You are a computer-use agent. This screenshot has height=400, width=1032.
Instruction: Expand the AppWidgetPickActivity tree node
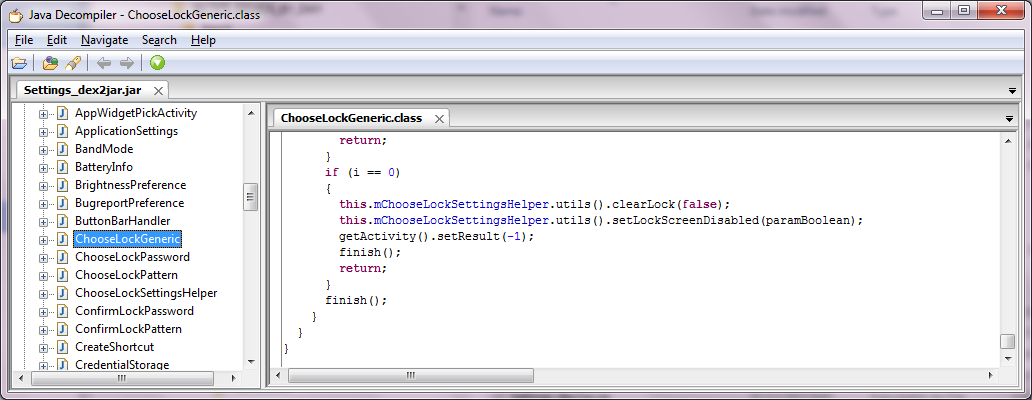[x=43, y=113]
